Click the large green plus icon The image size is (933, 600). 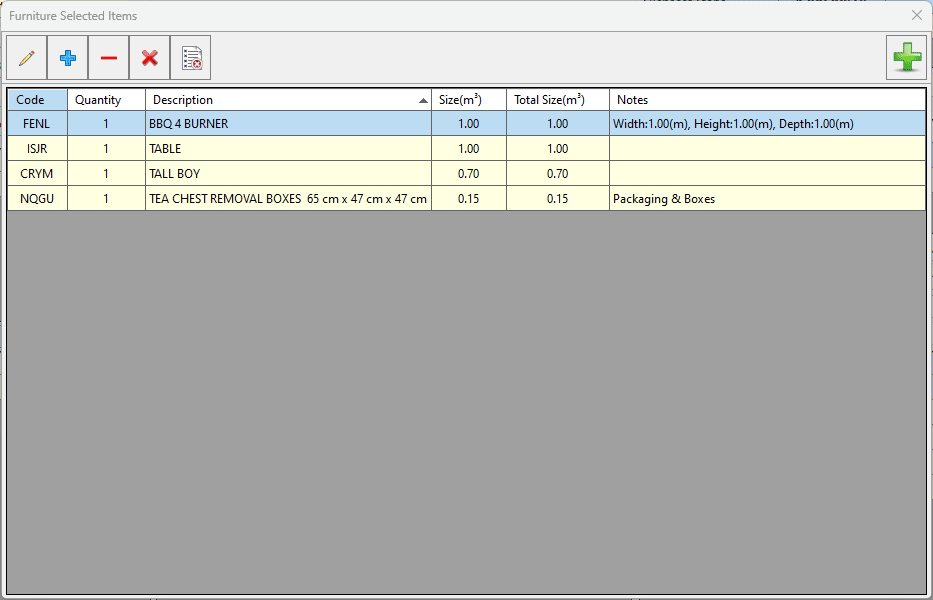coord(906,57)
